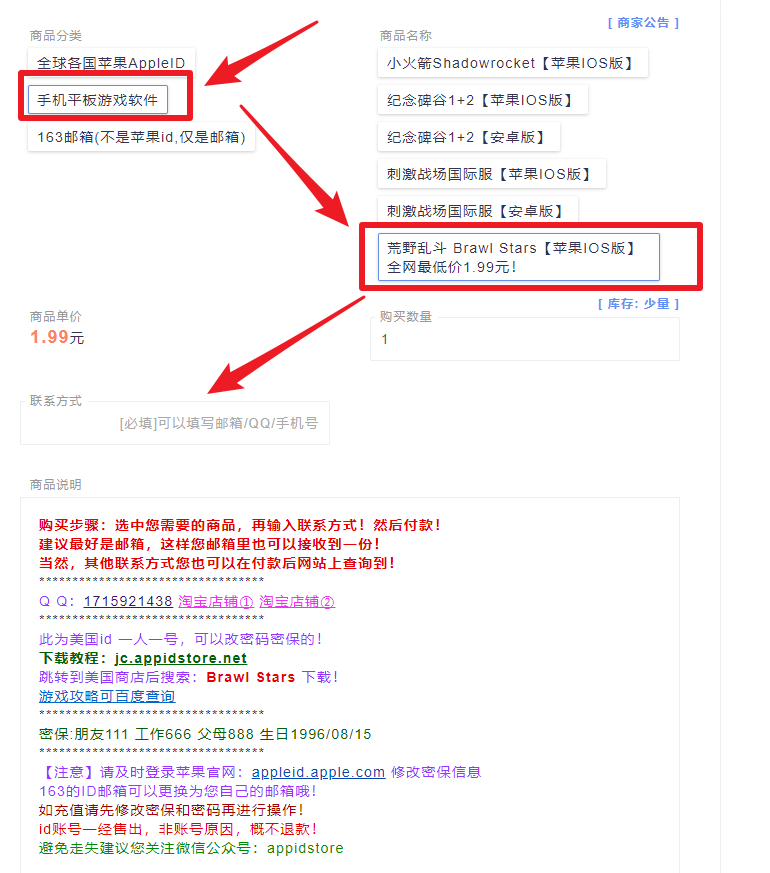Screen dimensions: 770x873
Task: Select the 全球各国苹果AppleID category
Action: (111, 63)
